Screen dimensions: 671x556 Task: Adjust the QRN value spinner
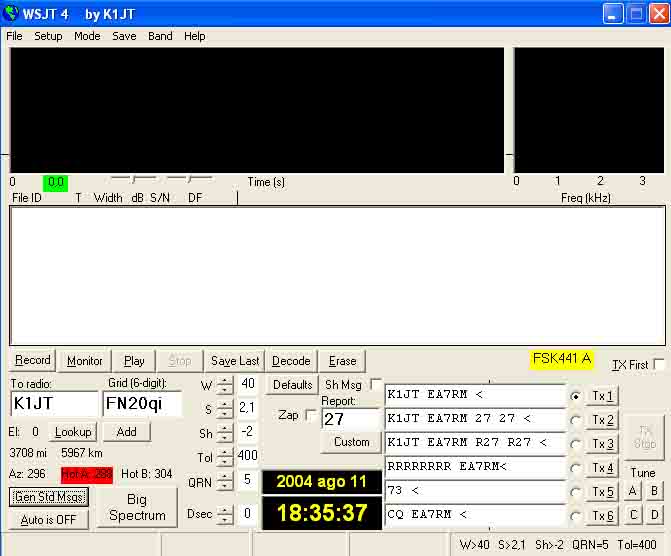click(224, 482)
